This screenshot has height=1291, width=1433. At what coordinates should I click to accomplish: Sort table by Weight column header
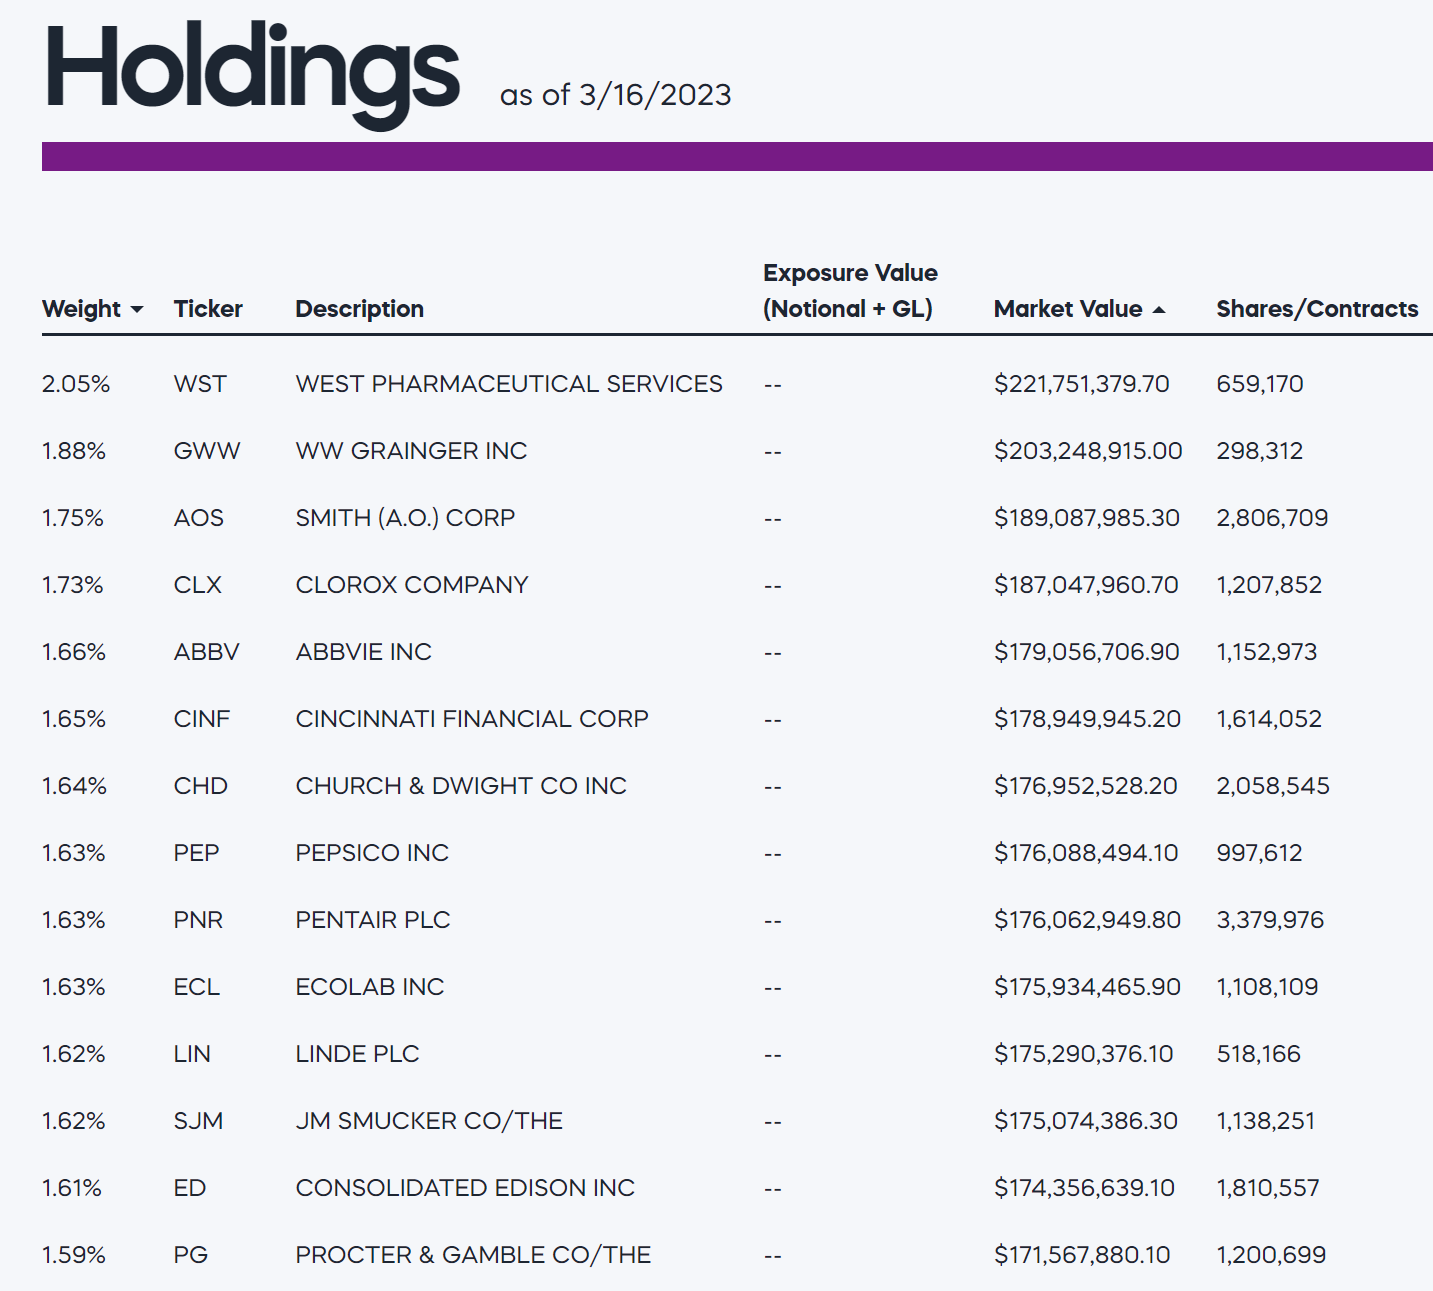(81, 309)
